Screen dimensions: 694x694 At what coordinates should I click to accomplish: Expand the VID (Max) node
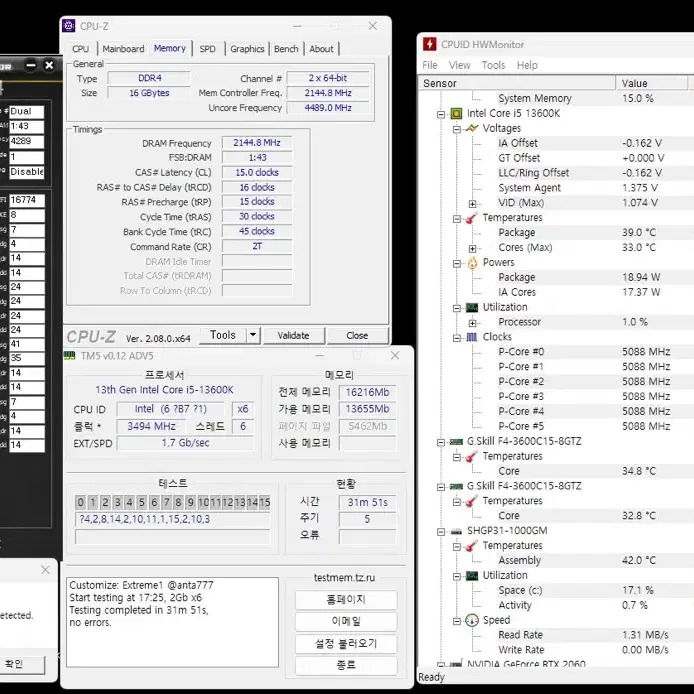[473, 204]
